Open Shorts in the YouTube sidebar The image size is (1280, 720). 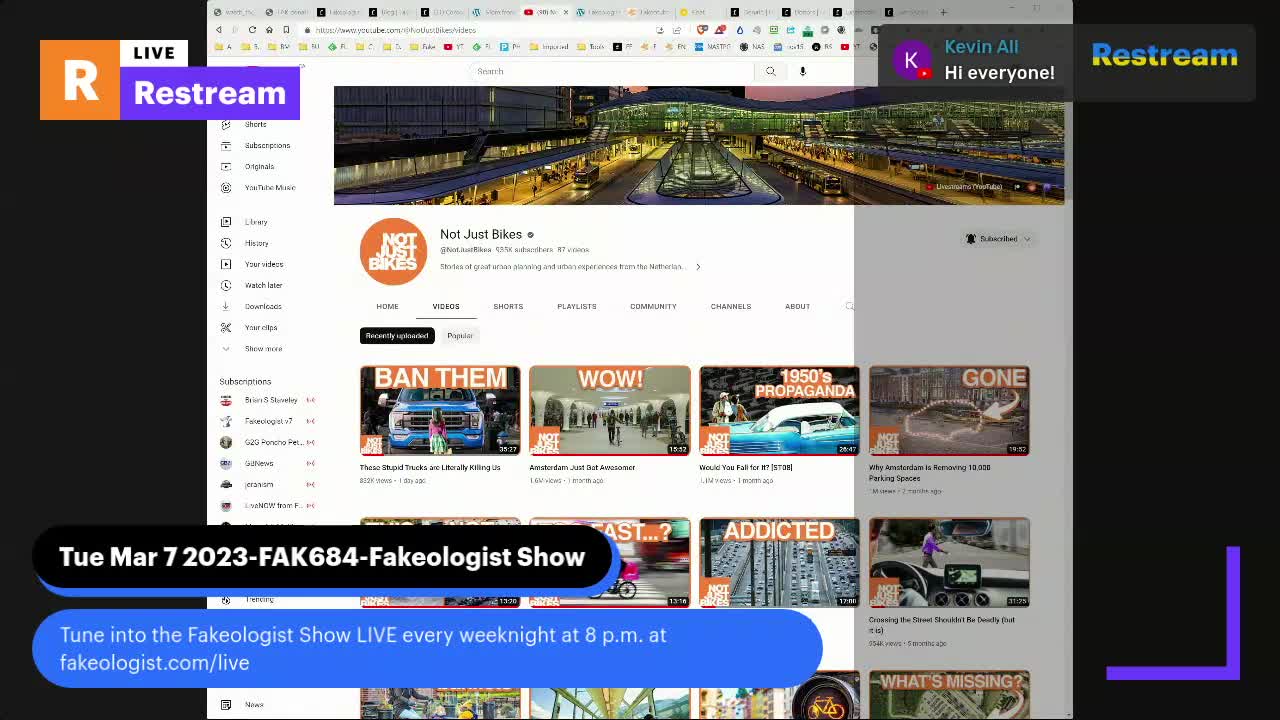coord(256,124)
